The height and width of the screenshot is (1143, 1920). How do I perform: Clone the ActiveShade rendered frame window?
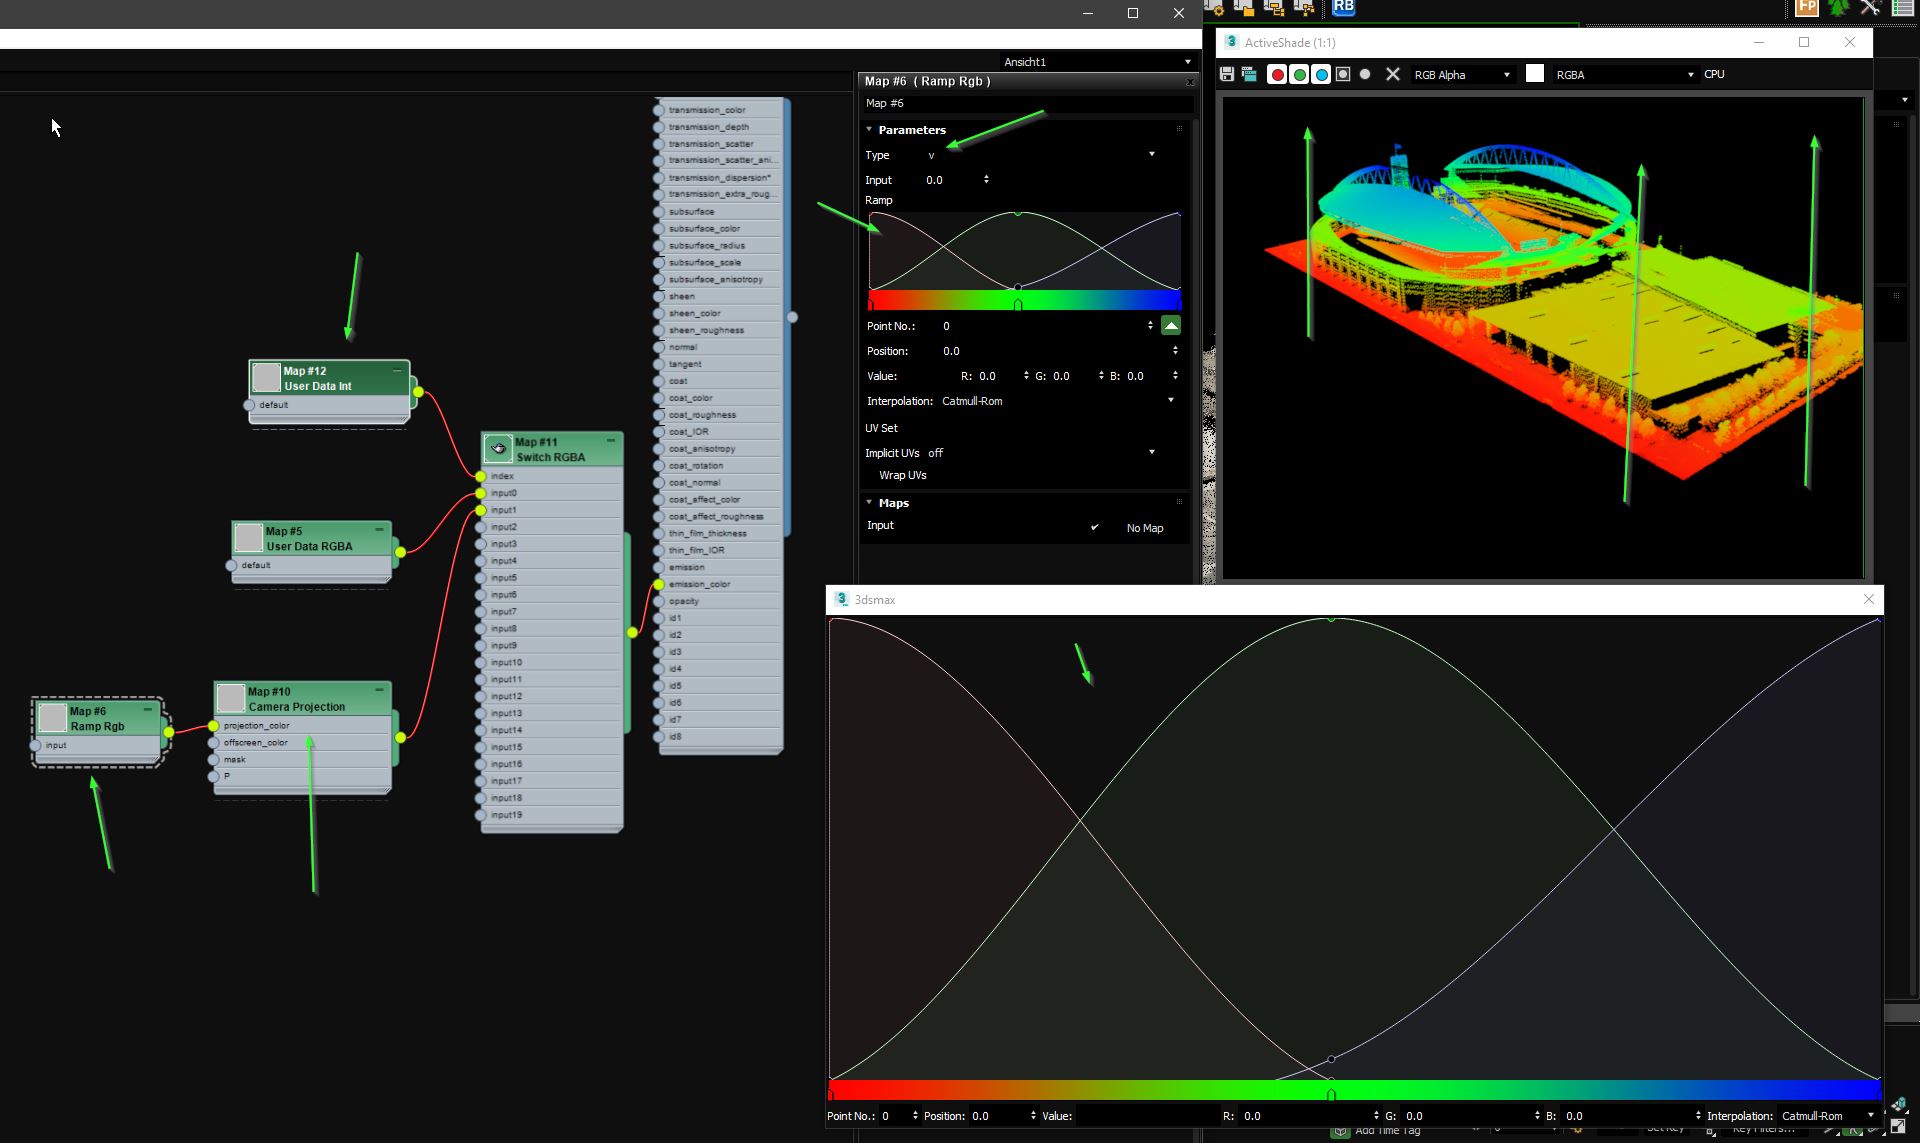point(1249,74)
